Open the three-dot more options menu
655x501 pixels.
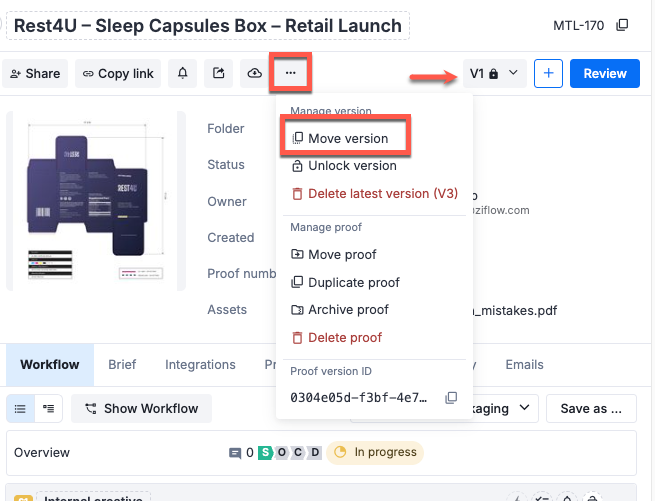point(290,73)
